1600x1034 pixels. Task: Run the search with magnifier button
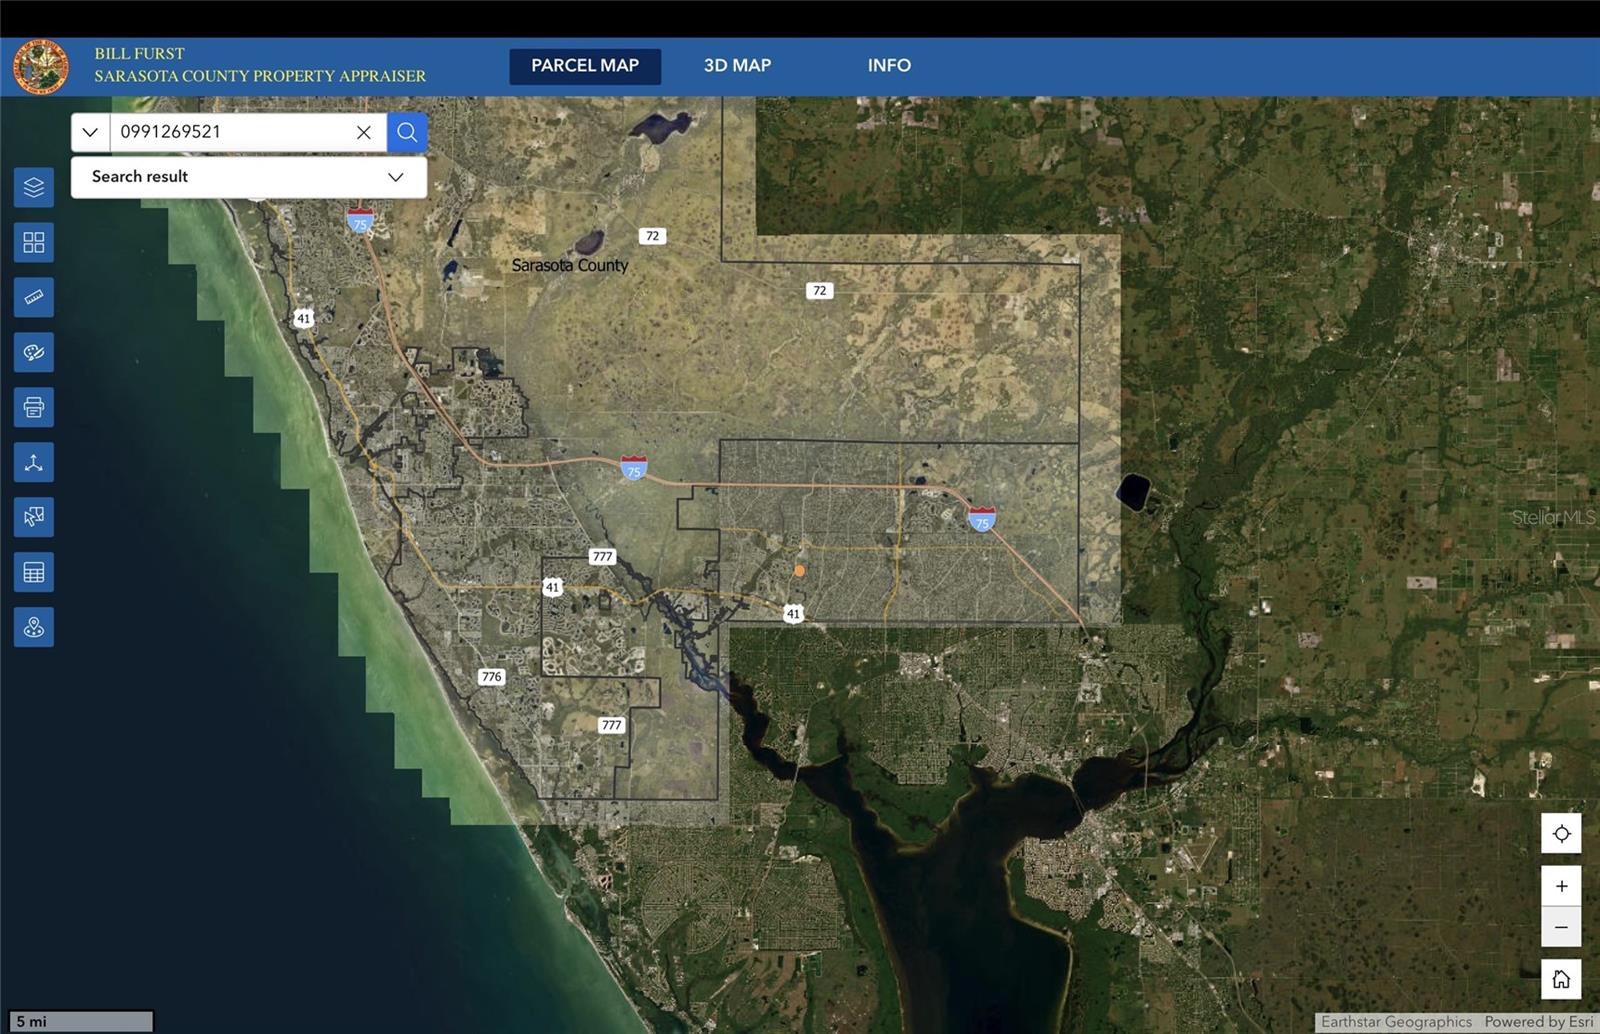point(406,131)
